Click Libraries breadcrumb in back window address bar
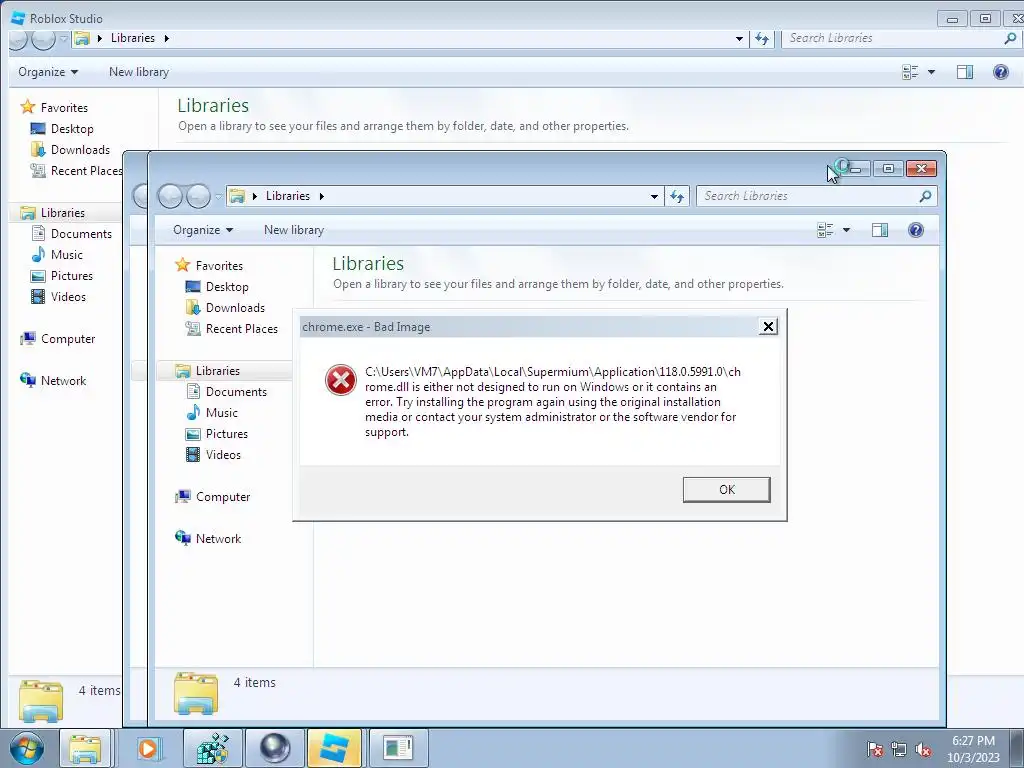This screenshot has width=1024, height=768. [x=133, y=38]
